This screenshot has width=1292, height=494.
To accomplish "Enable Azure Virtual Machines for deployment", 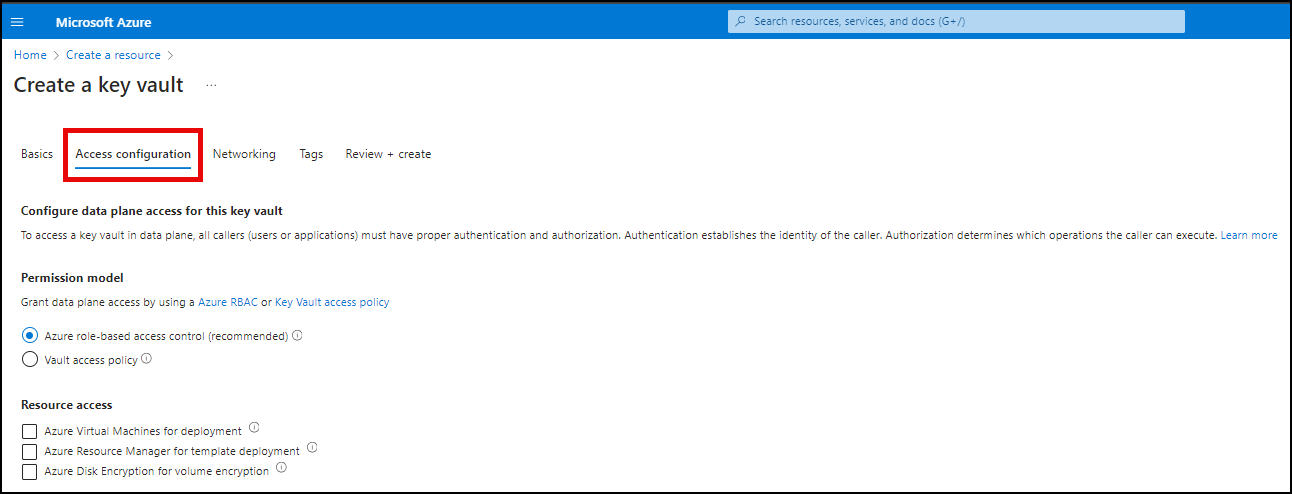I will click(30, 431).
